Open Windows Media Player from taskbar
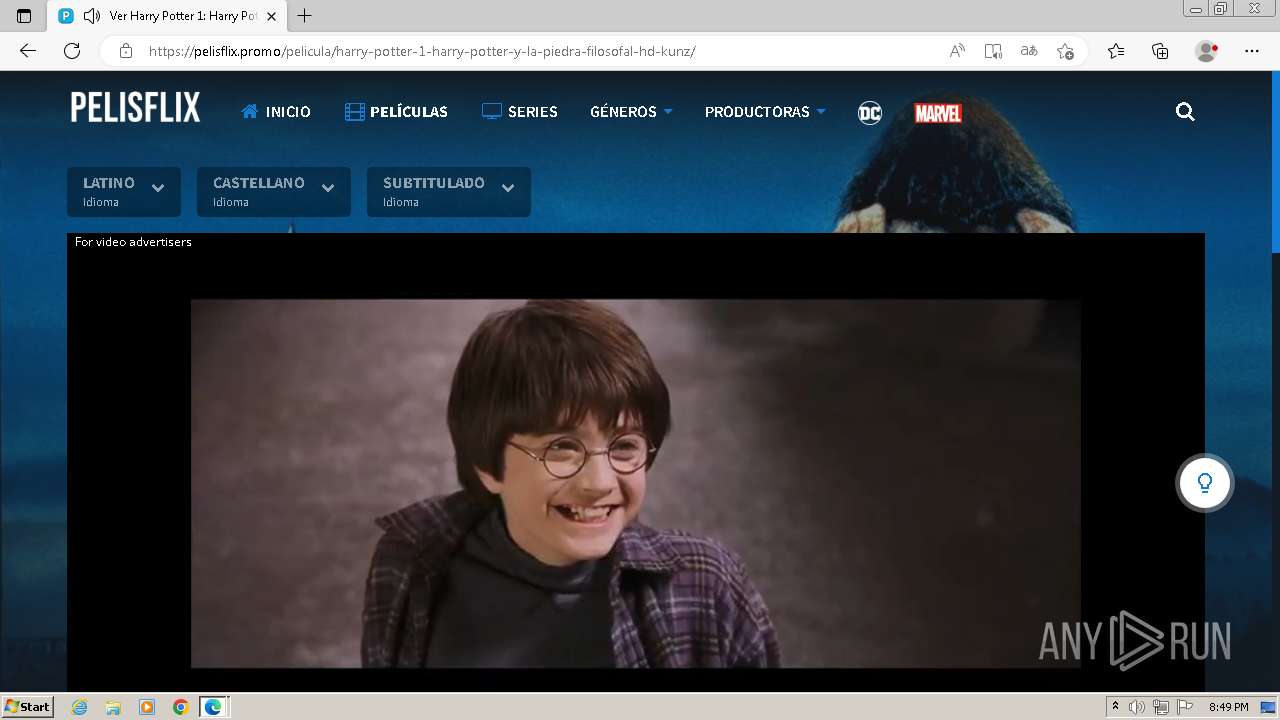The width and height of the screenshot is (1280, 720). point(147,707)
